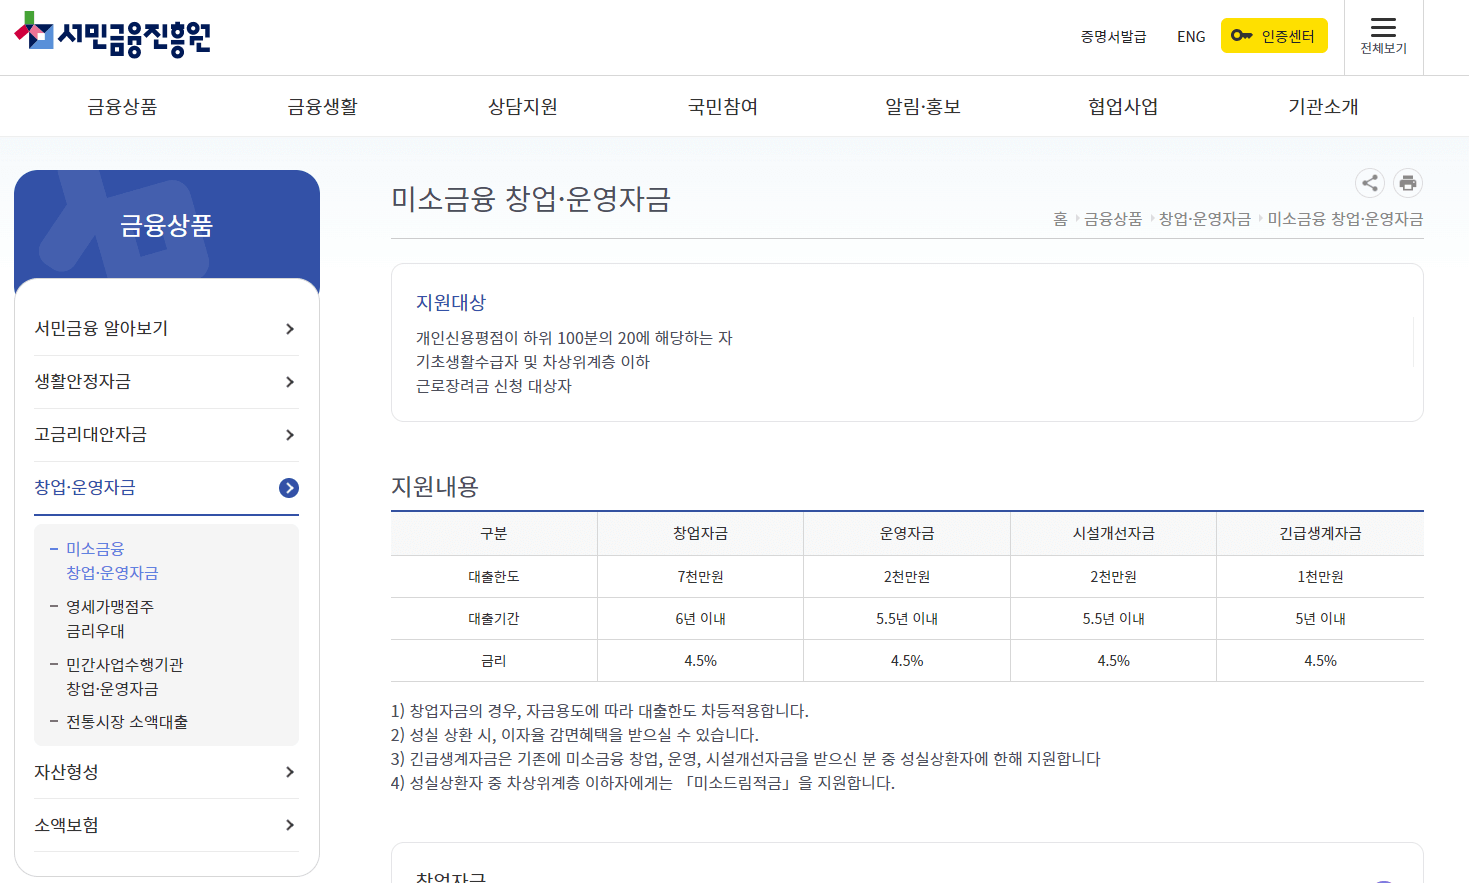The width and height of the screenshot is (1469, 883).
Task: Open 증명서발급 in the header
Action: [x=1112, y=35]
